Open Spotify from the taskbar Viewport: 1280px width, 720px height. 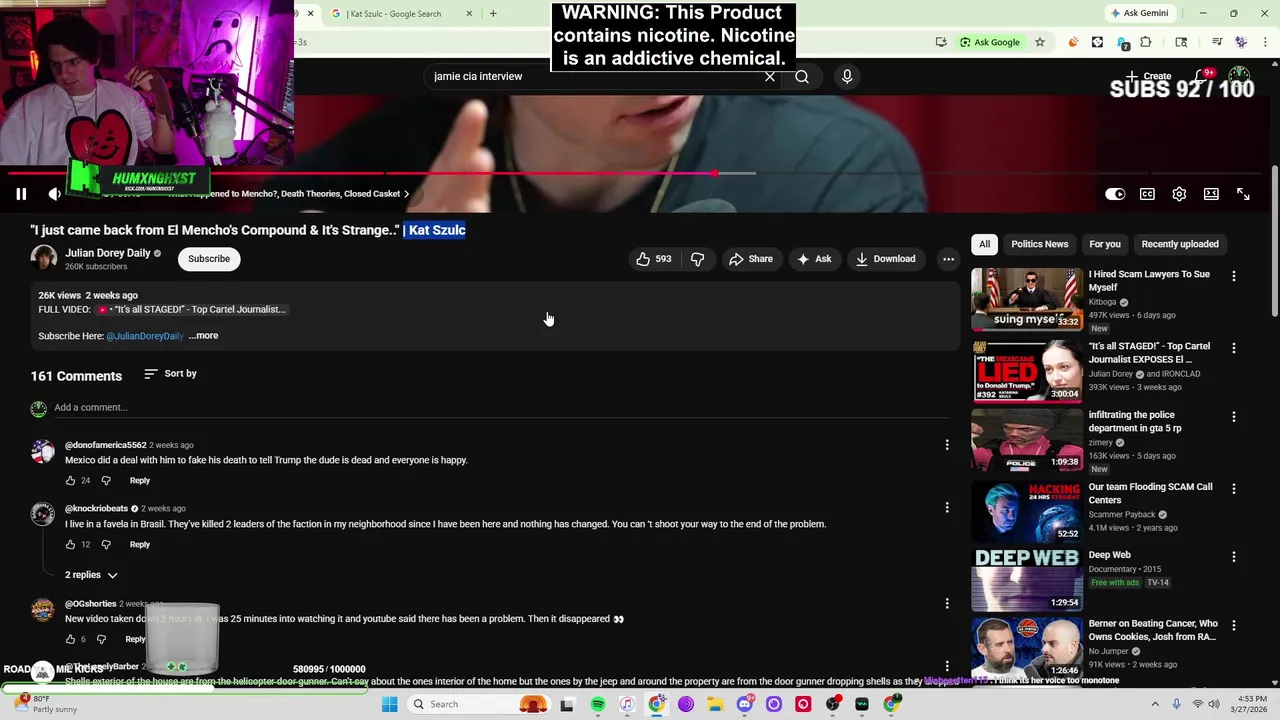coord(598,704)
